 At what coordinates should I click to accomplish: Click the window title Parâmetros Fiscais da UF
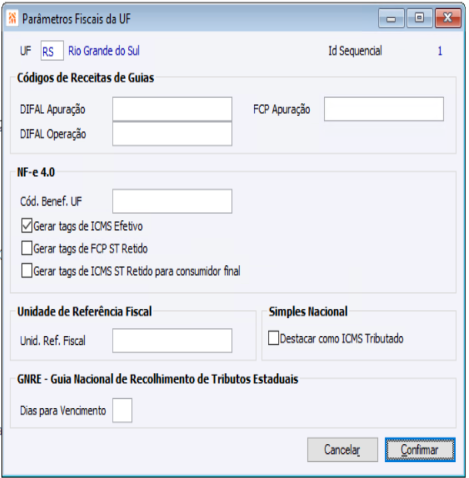(x=76, y=19)
